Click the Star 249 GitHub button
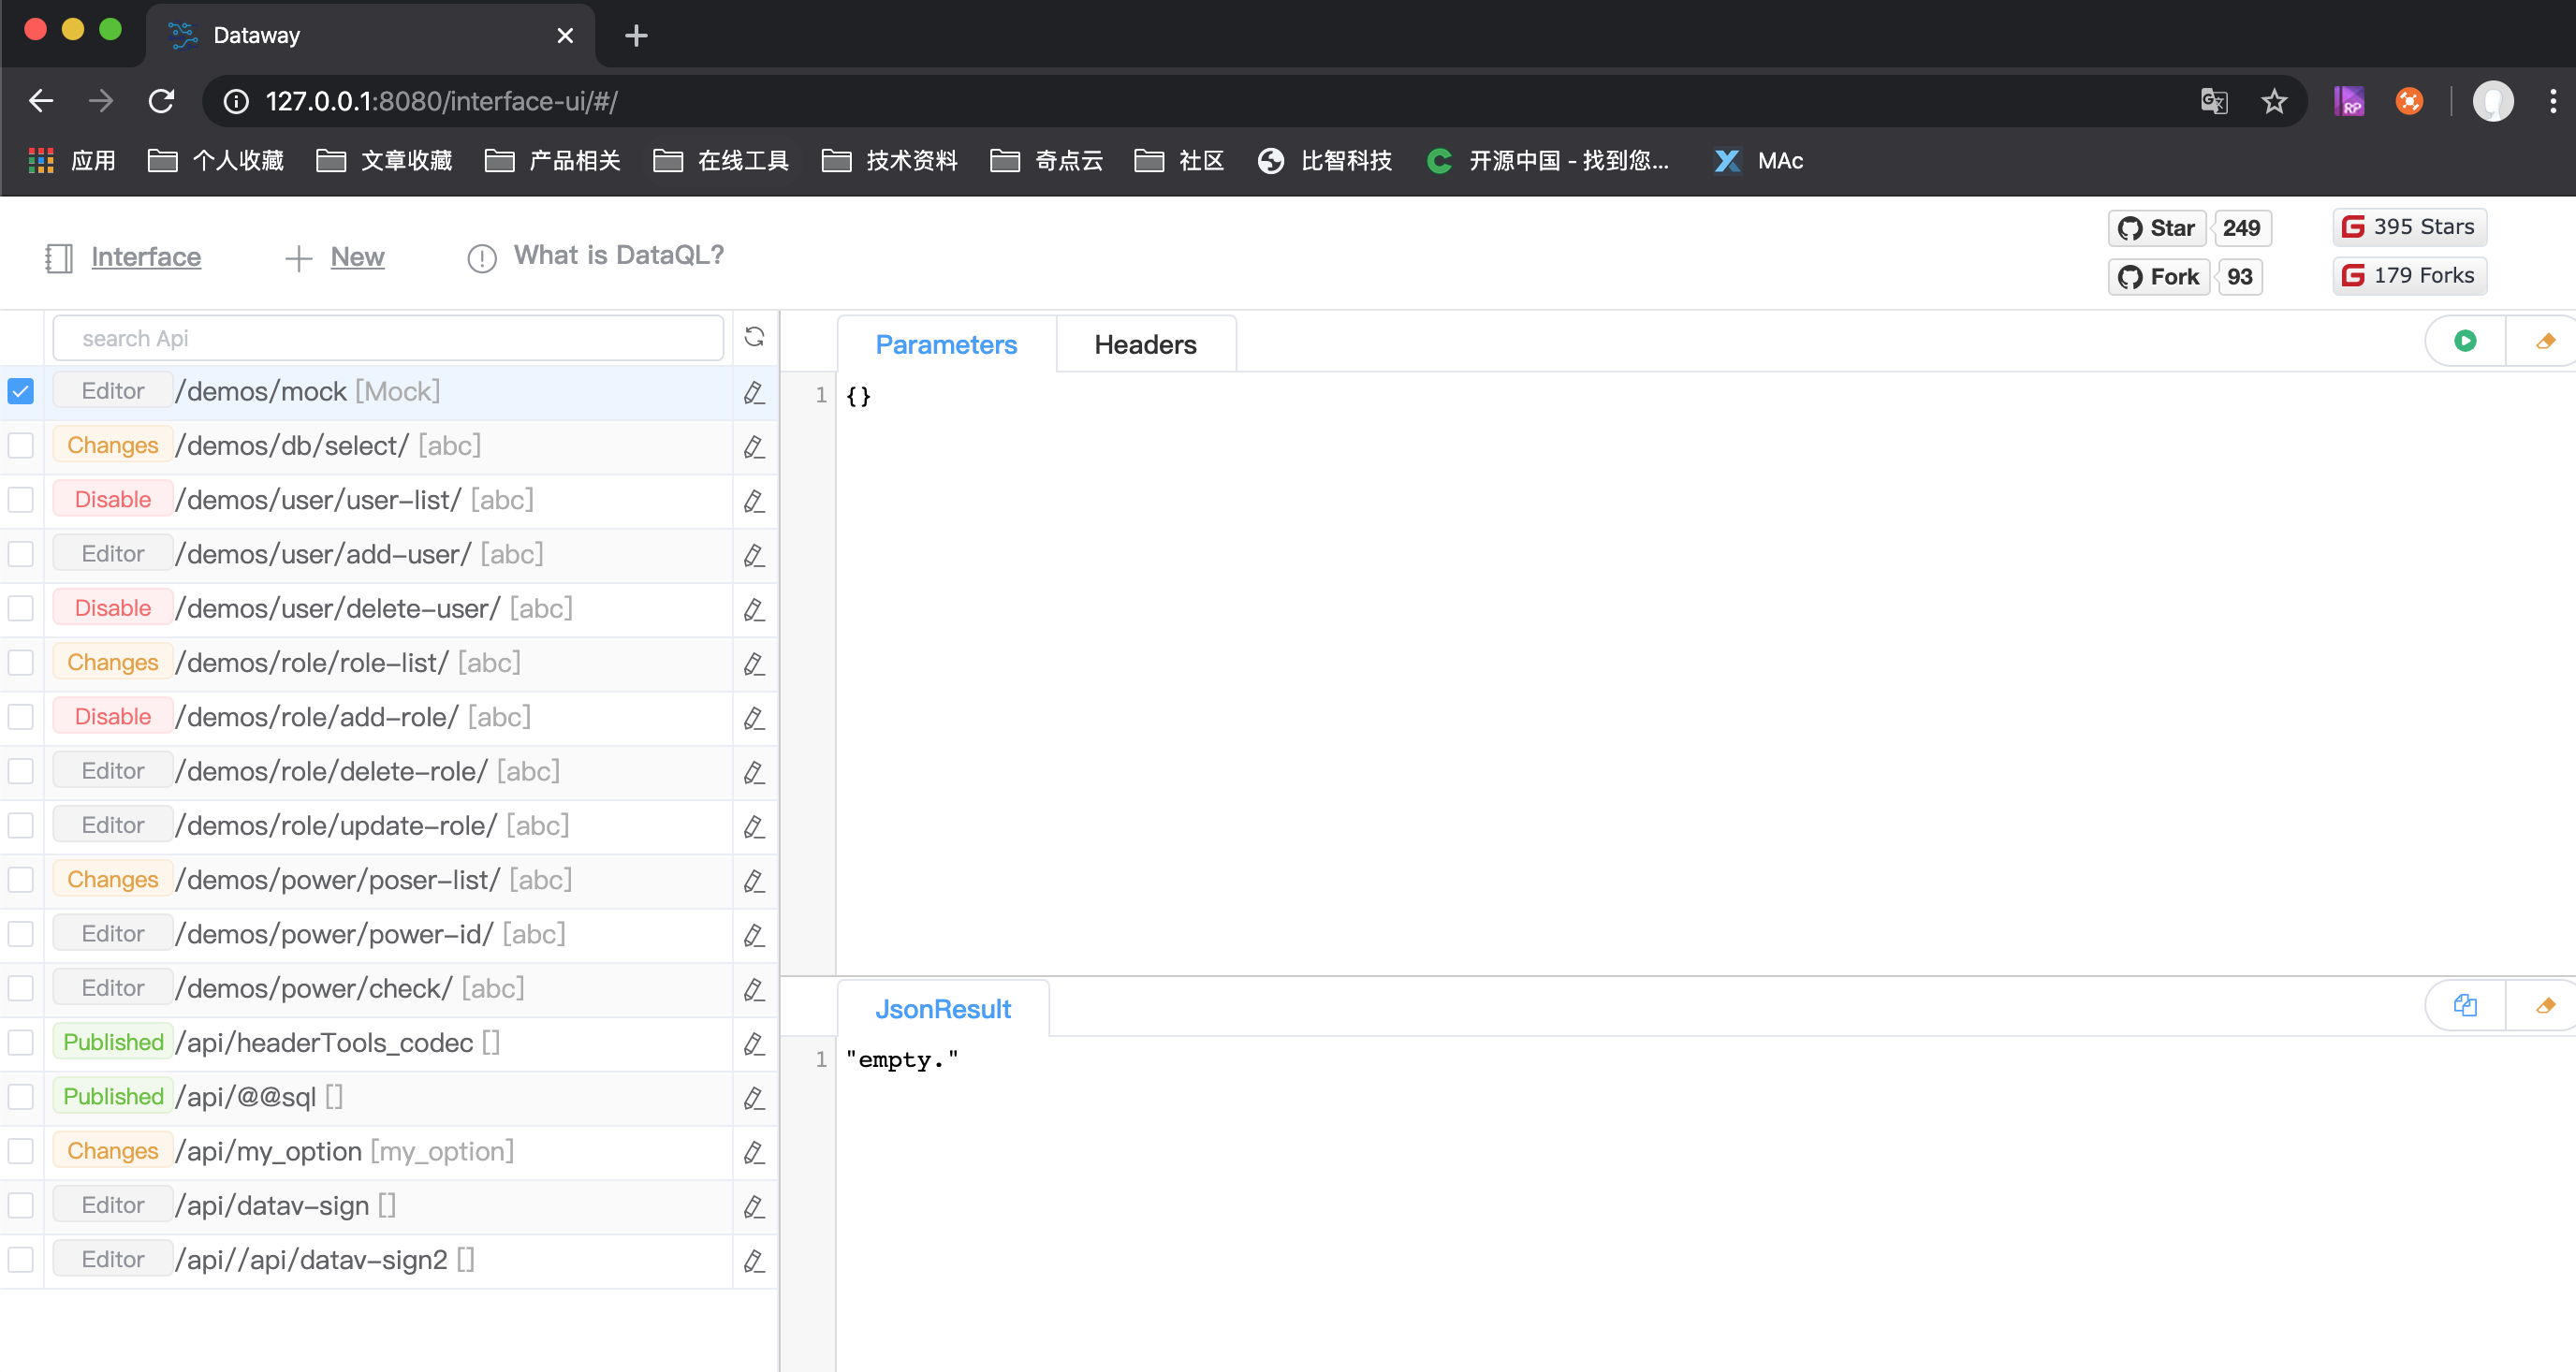The image size is (2576, 1372). click(2156, 227)
